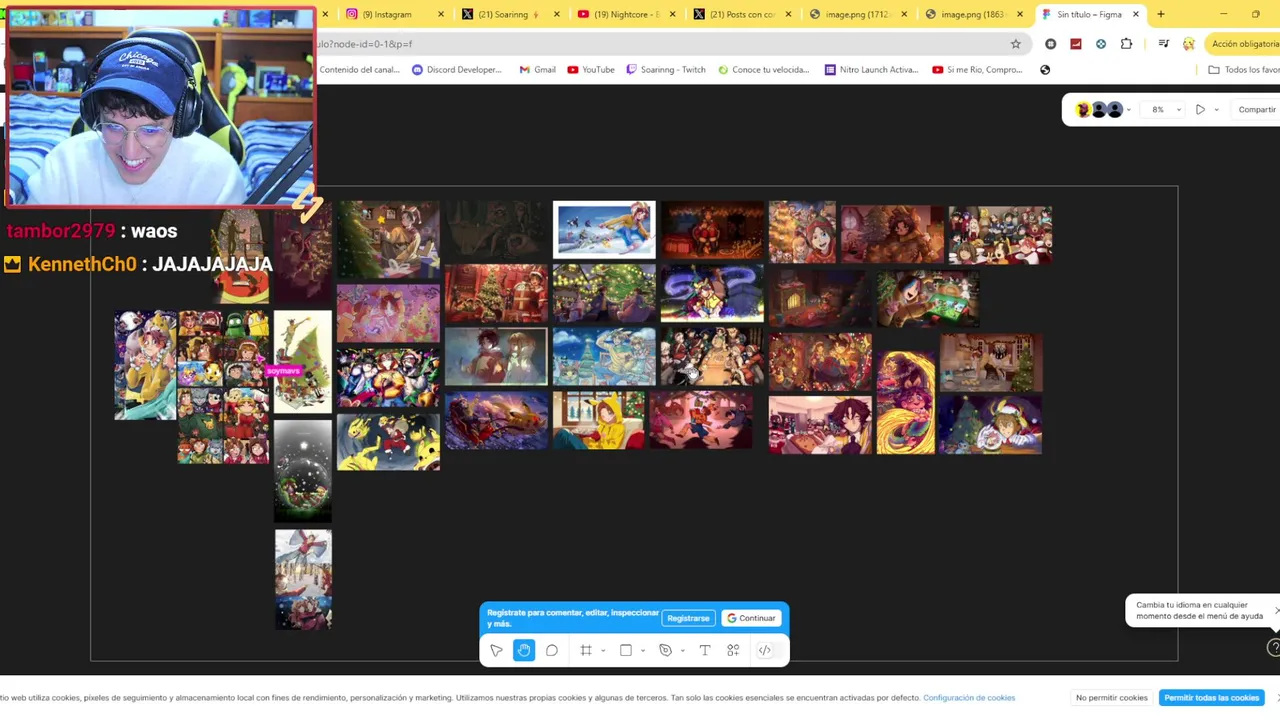Select the Rectangle shape tool
The height and width of the screenshot is (720, 1280).
[x=626, y=650]
